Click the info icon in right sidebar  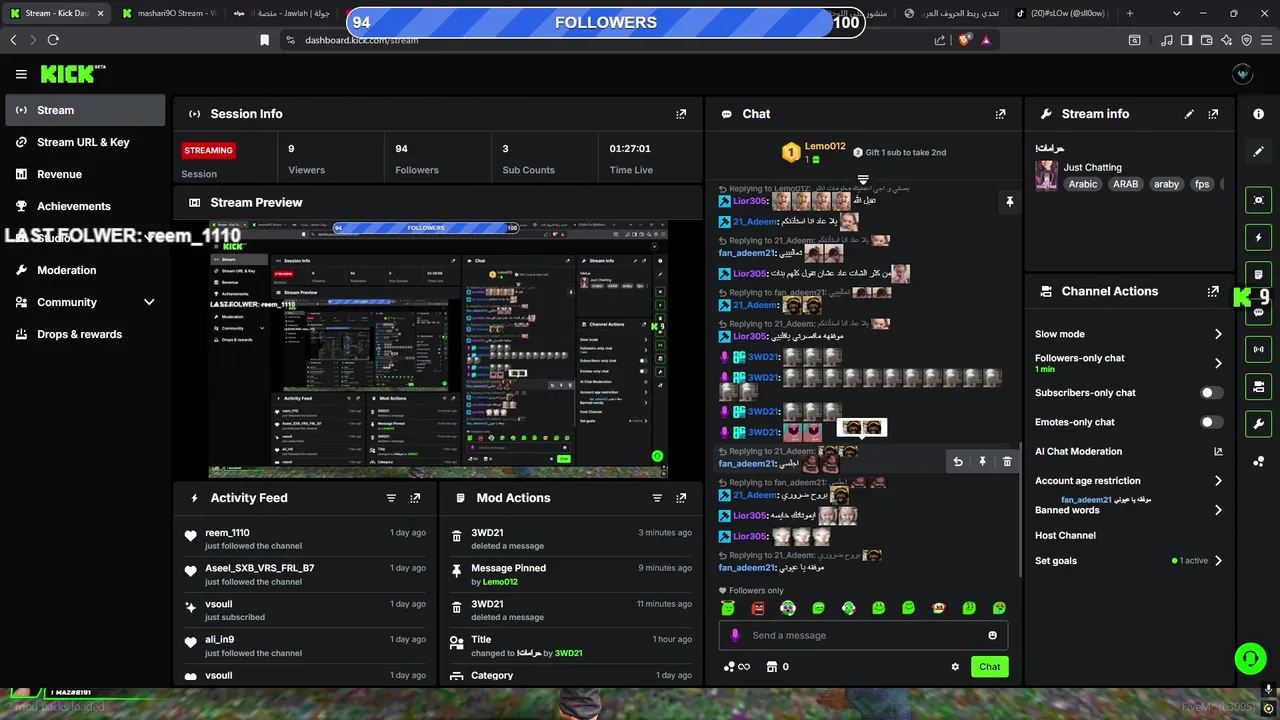(x=1258, y=114)
